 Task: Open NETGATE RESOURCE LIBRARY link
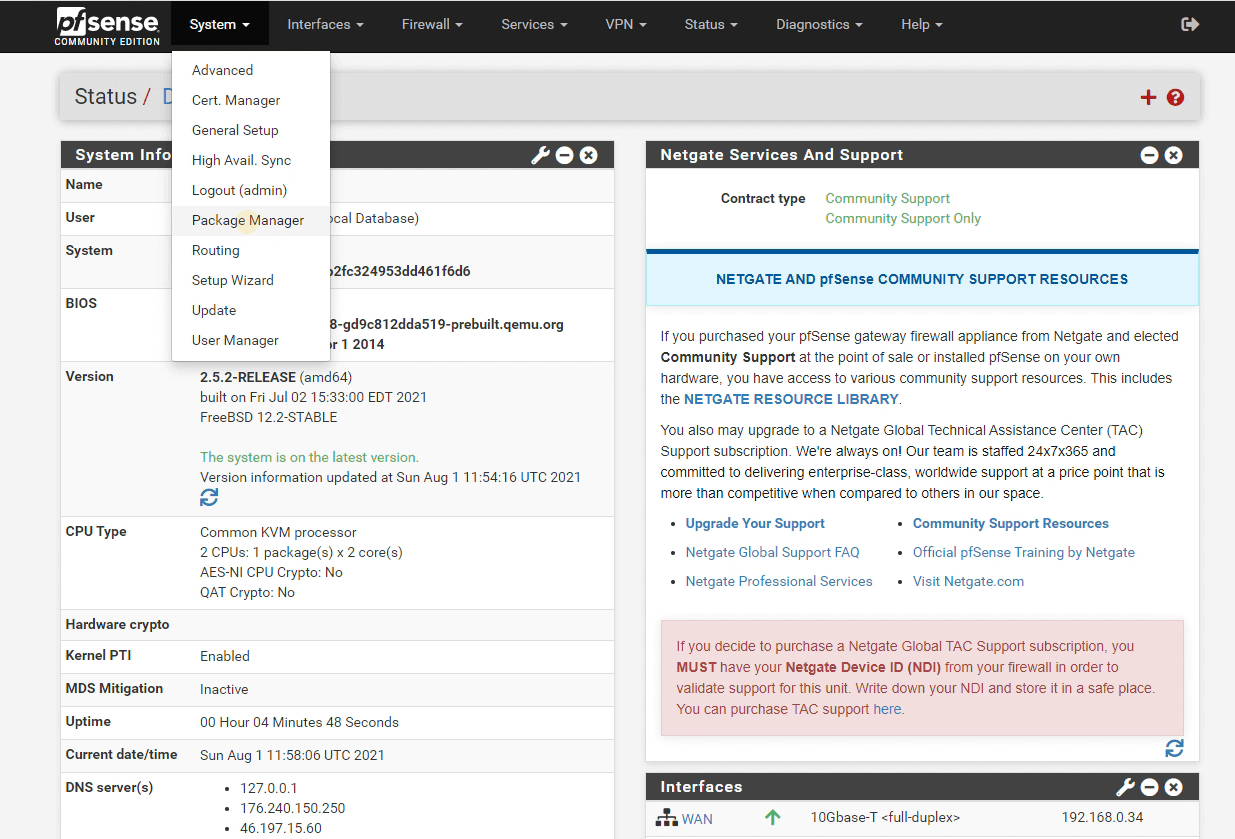coord(791,399)
